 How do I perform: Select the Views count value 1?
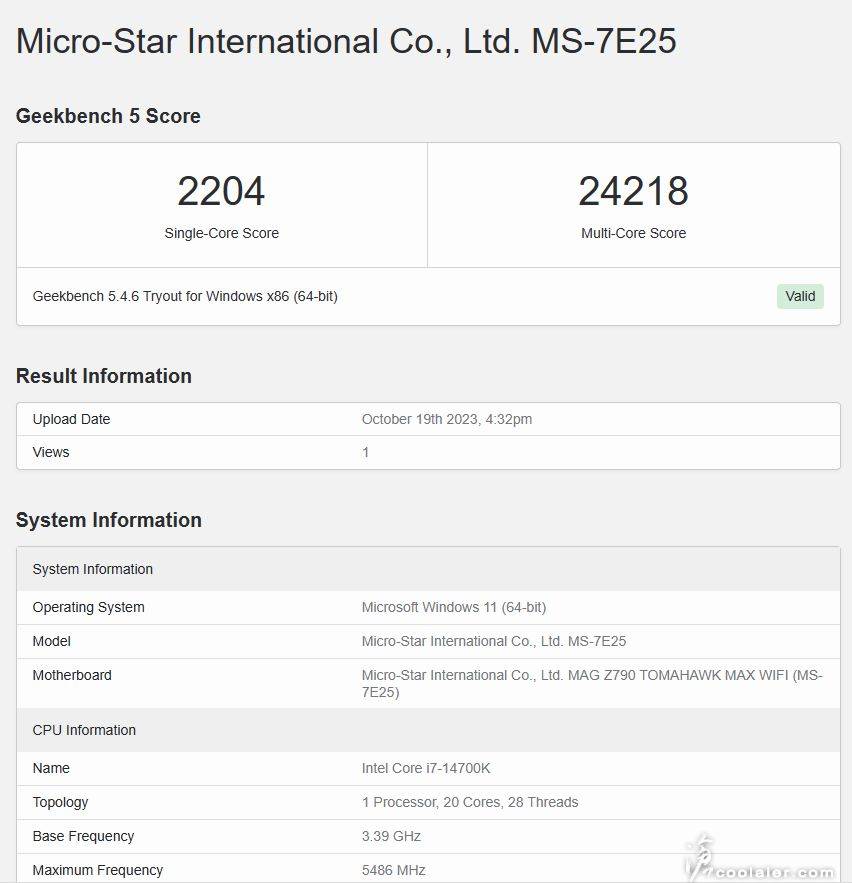point(365,452)
